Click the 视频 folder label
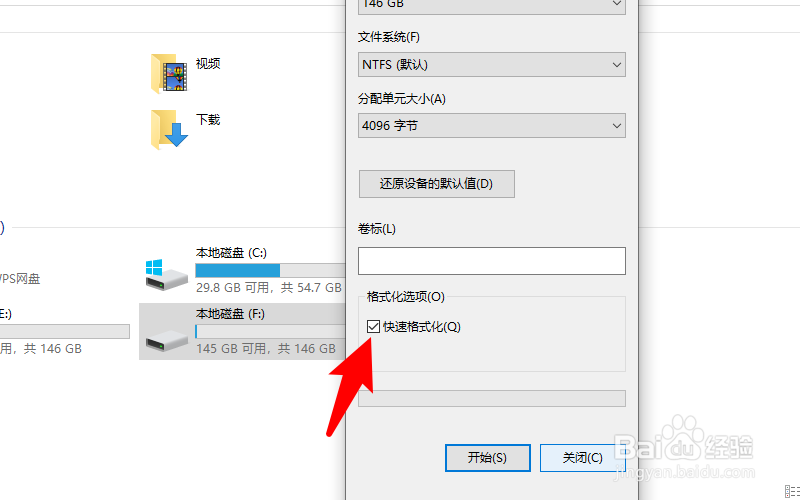The image size is (800, 500). pyautogui.click(x=208, y=64)
